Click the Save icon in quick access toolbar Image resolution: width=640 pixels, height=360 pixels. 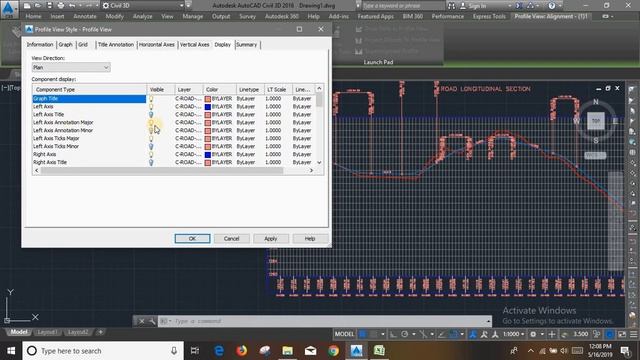(x=49, y=6)
